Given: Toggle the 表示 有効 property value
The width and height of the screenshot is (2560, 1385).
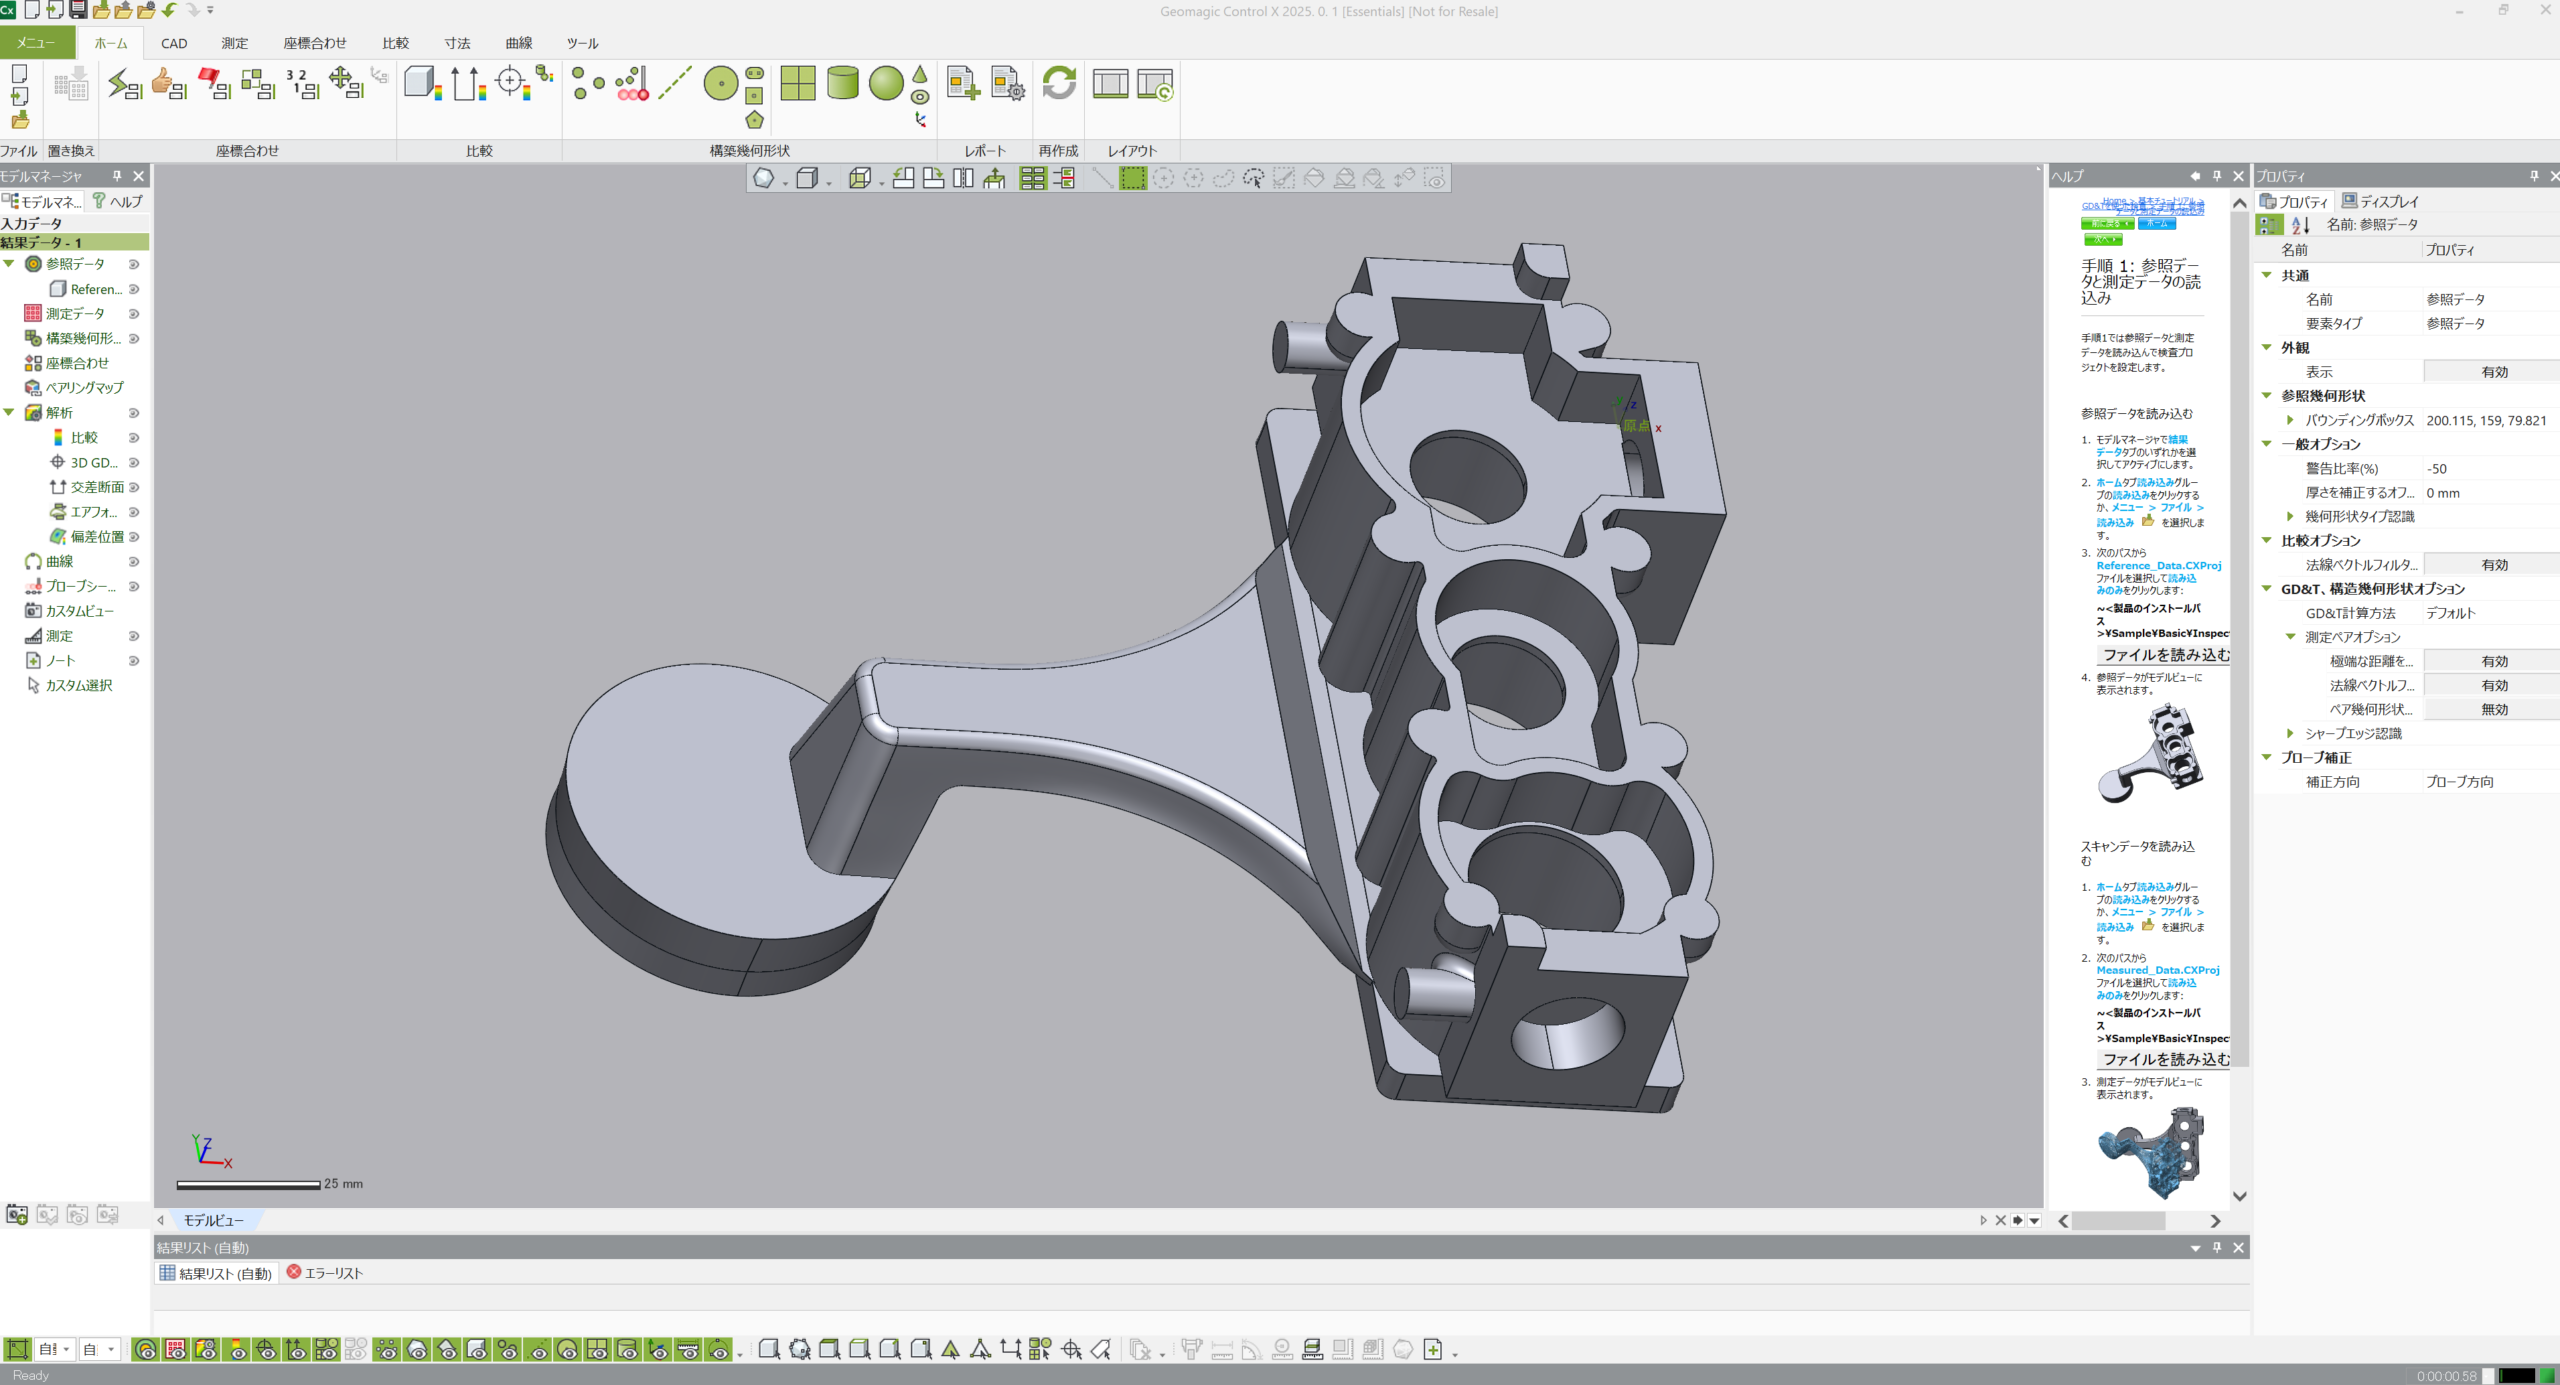Looking at the screenshot, I should pos(2493,372).
